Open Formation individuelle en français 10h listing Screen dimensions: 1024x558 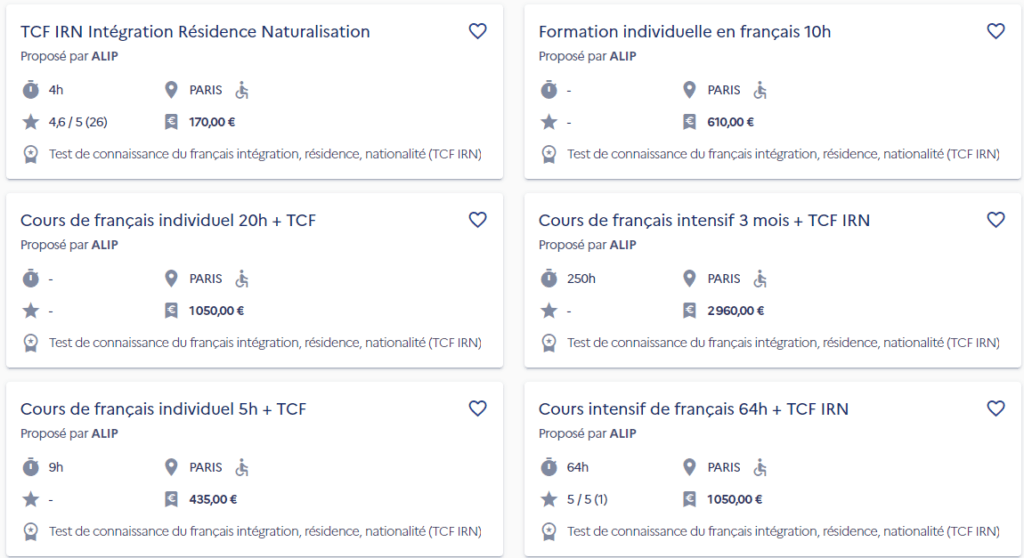tap(684, 32)
